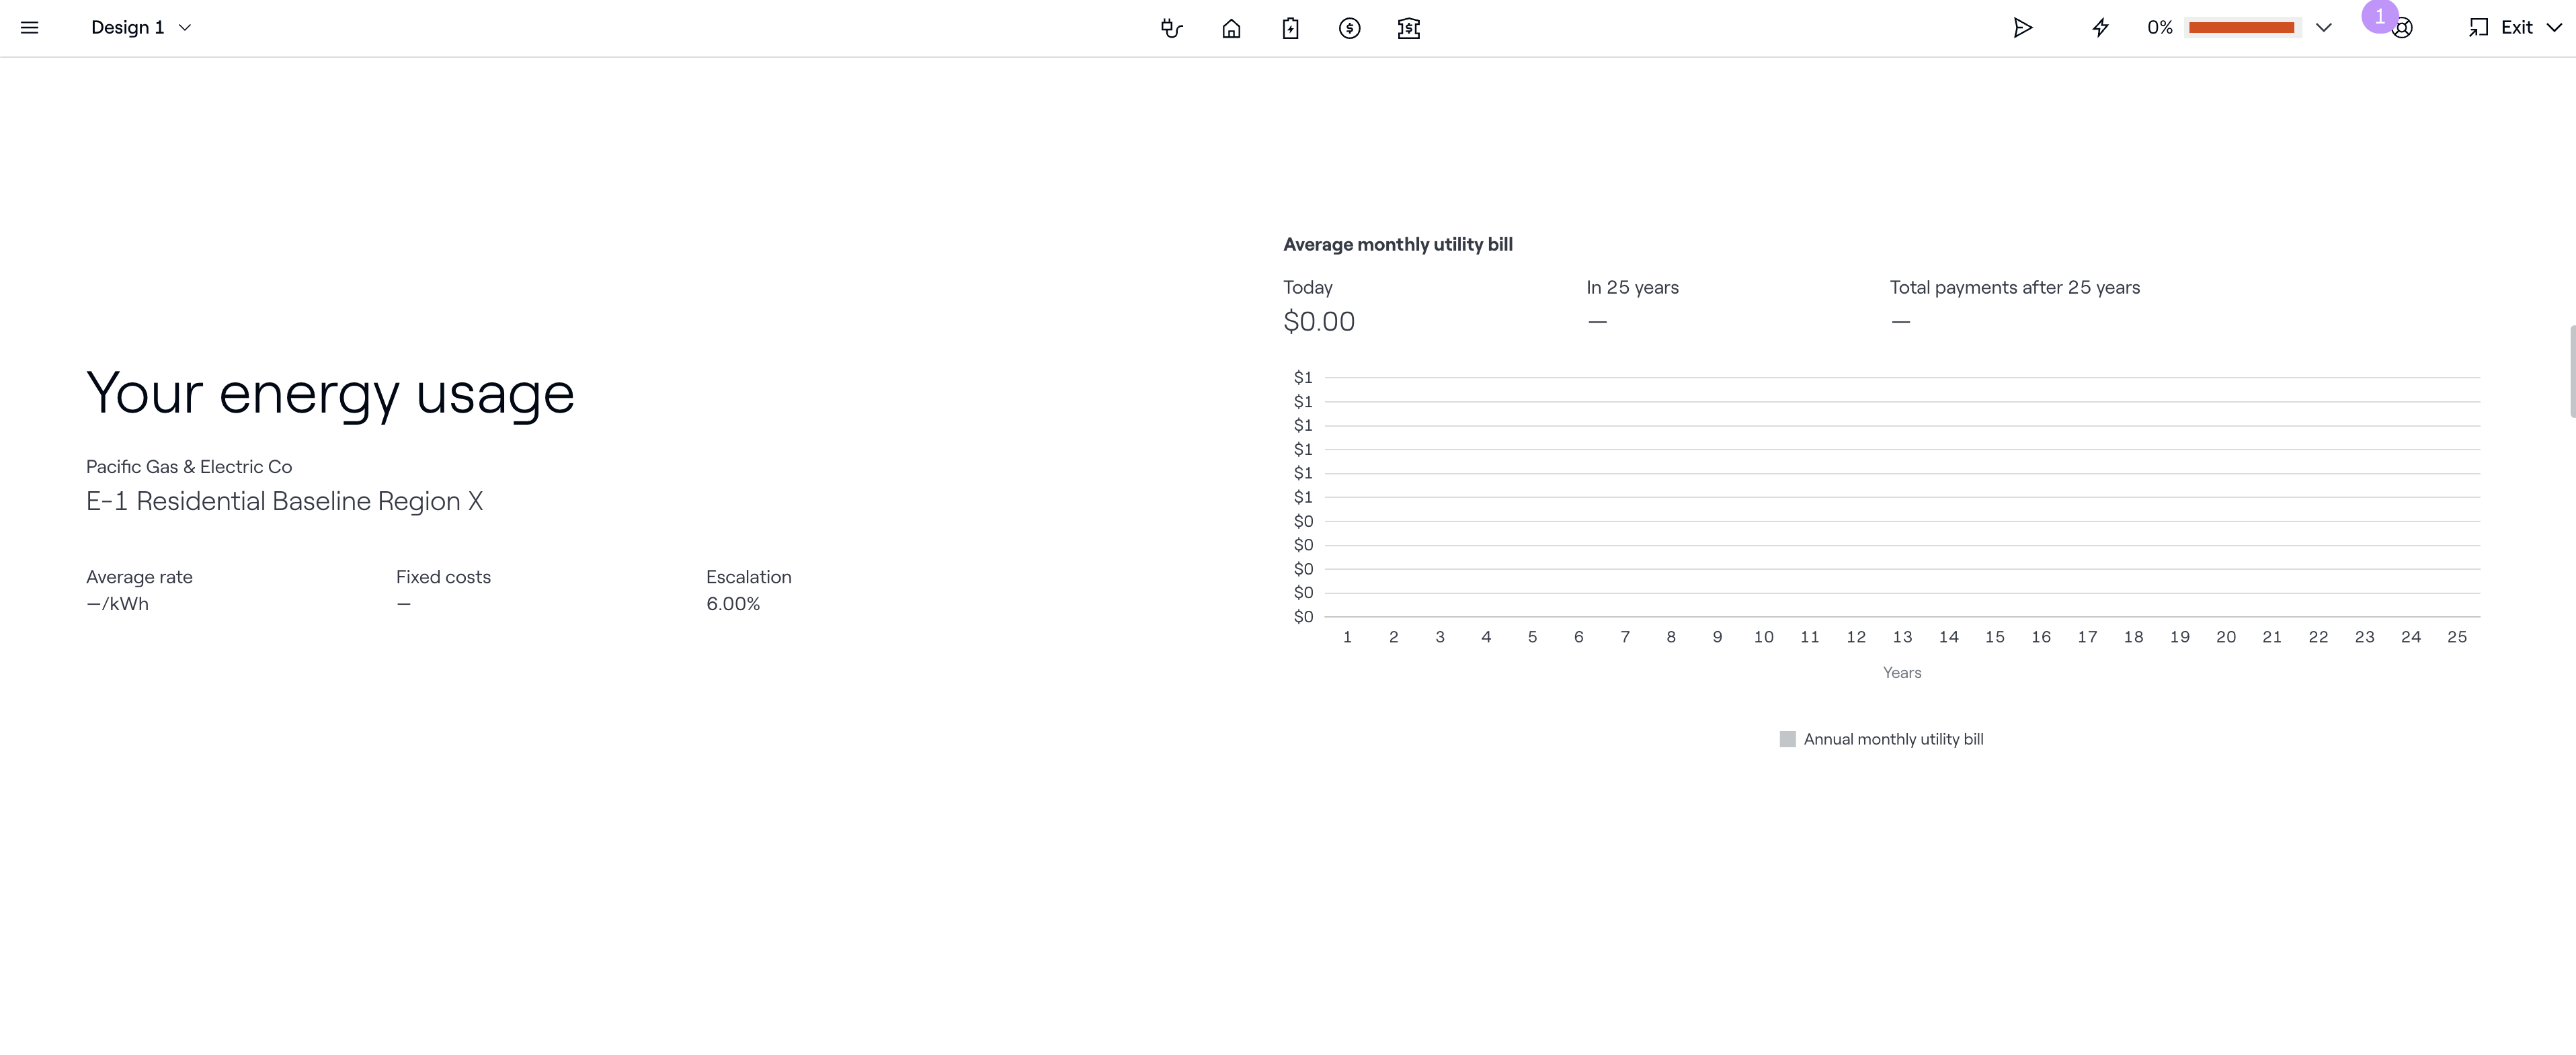Open the hamburger menu

coord(29,28)
